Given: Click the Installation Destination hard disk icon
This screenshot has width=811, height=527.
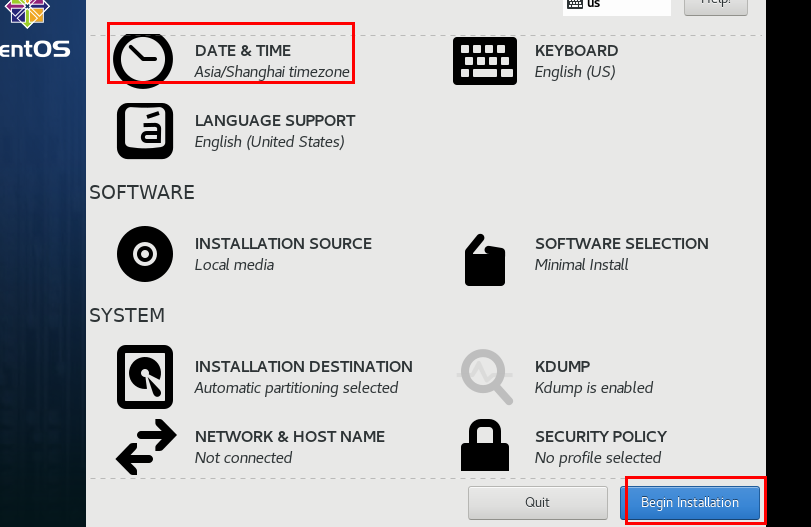Looking at the screenshot, I should [x=145, y=377].
